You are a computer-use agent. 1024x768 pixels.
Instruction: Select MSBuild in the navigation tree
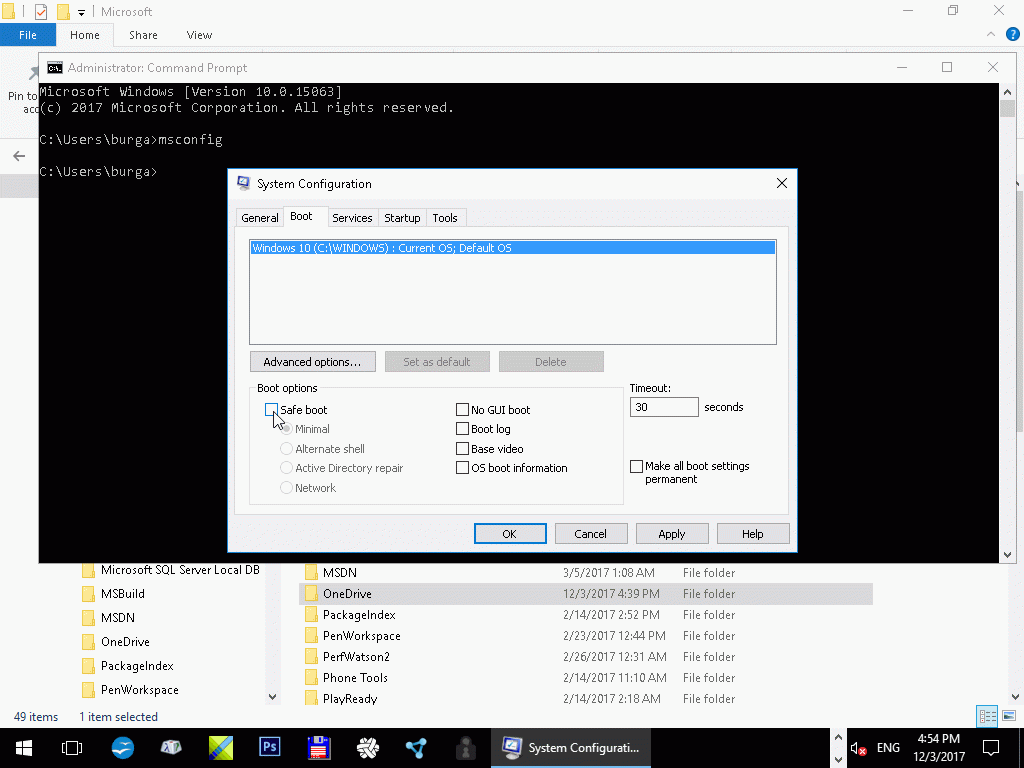pyautogui.click(x=123, y=594)
